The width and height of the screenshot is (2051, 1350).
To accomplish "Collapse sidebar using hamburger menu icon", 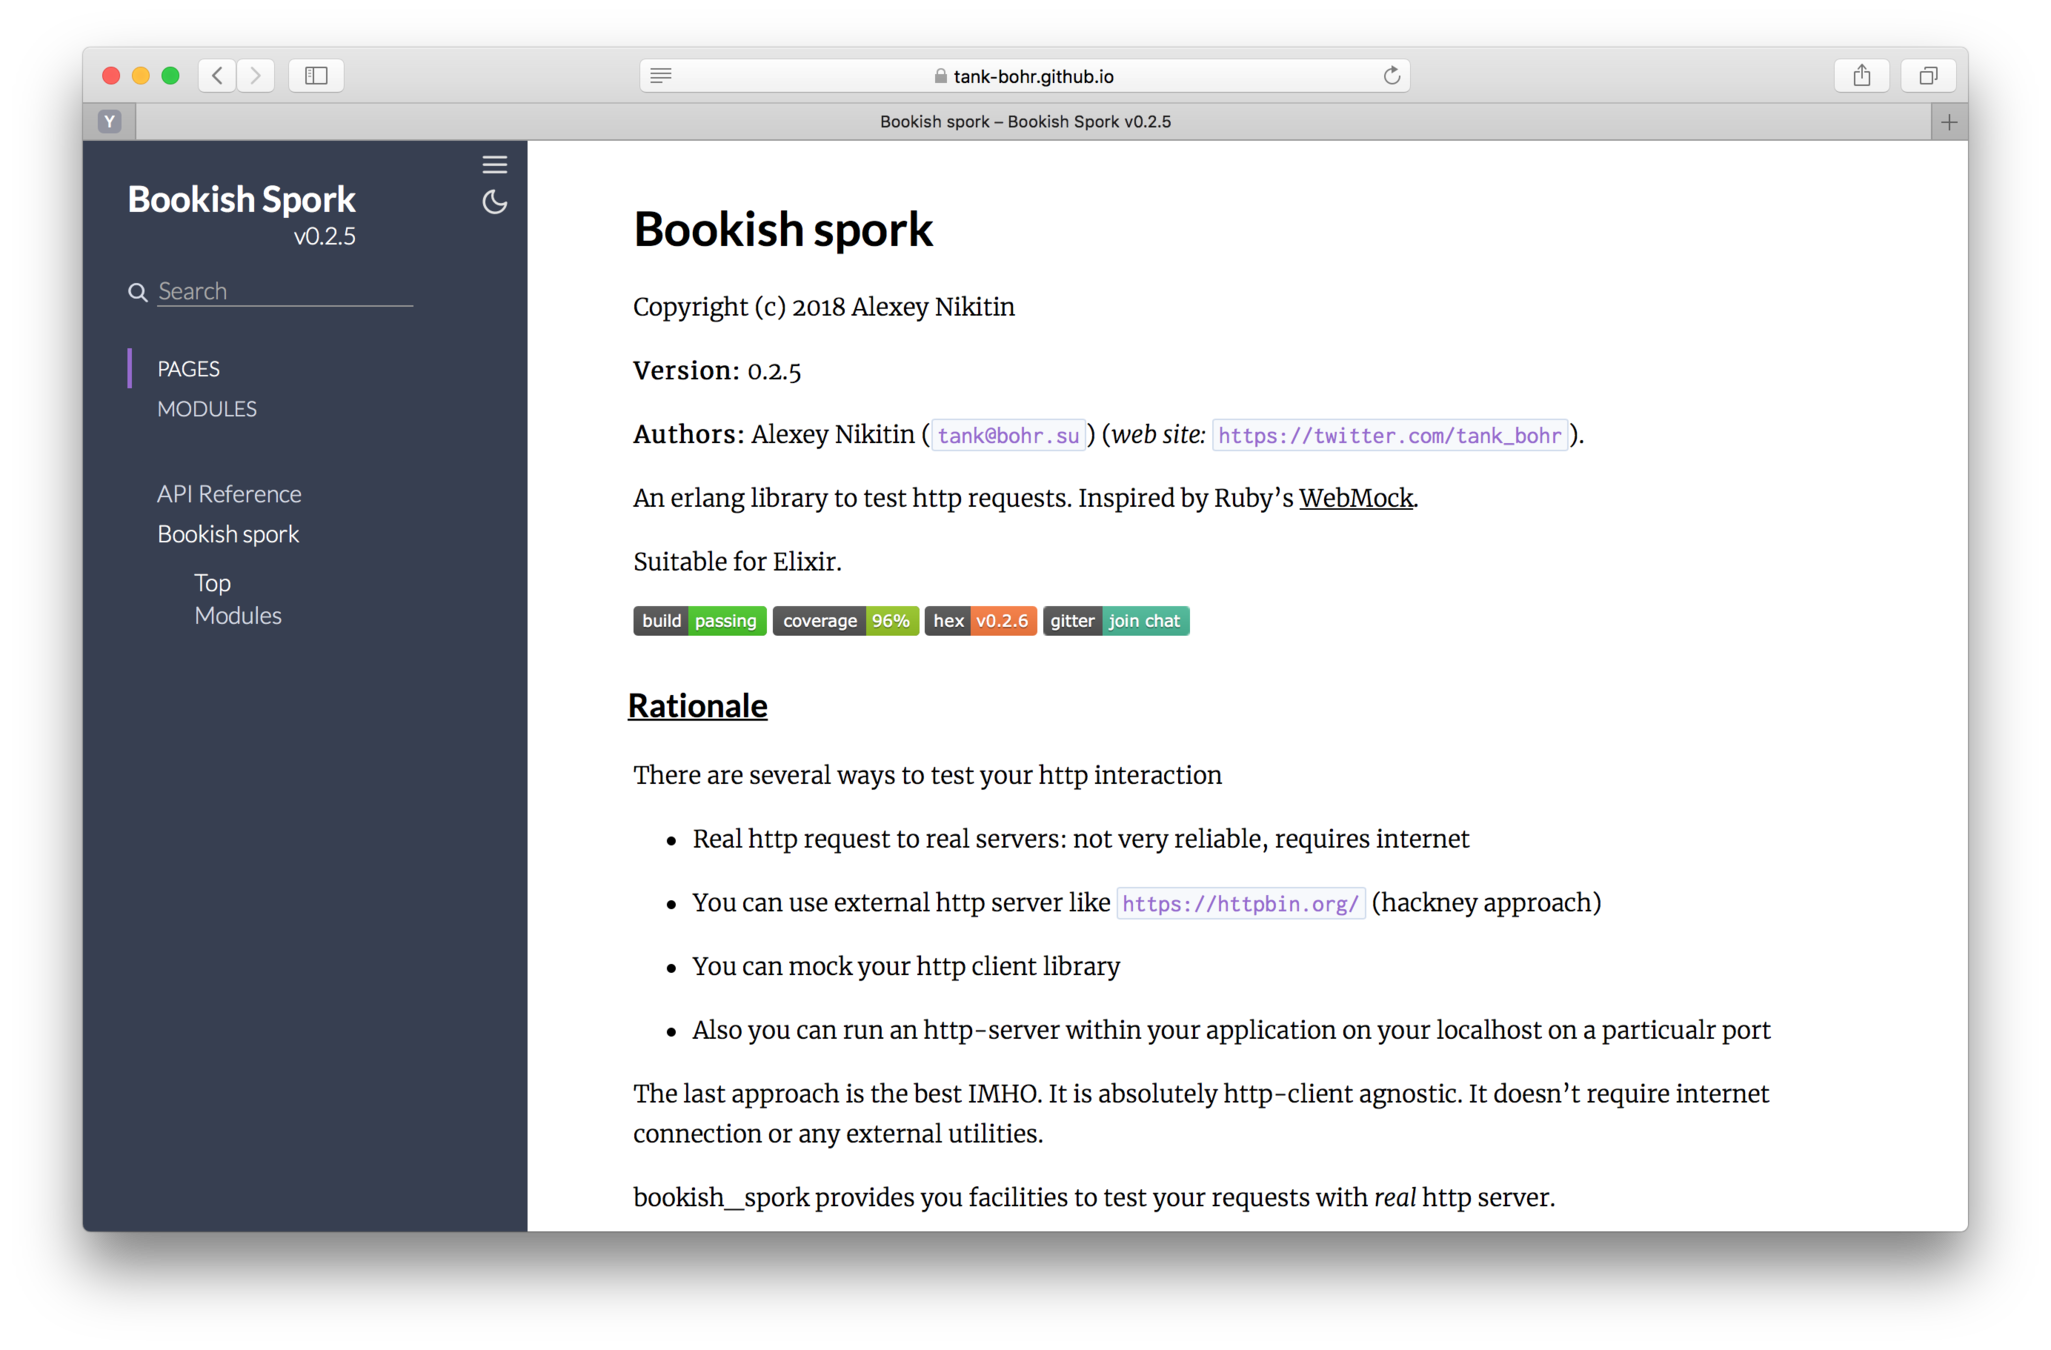I will pos(494,164).
